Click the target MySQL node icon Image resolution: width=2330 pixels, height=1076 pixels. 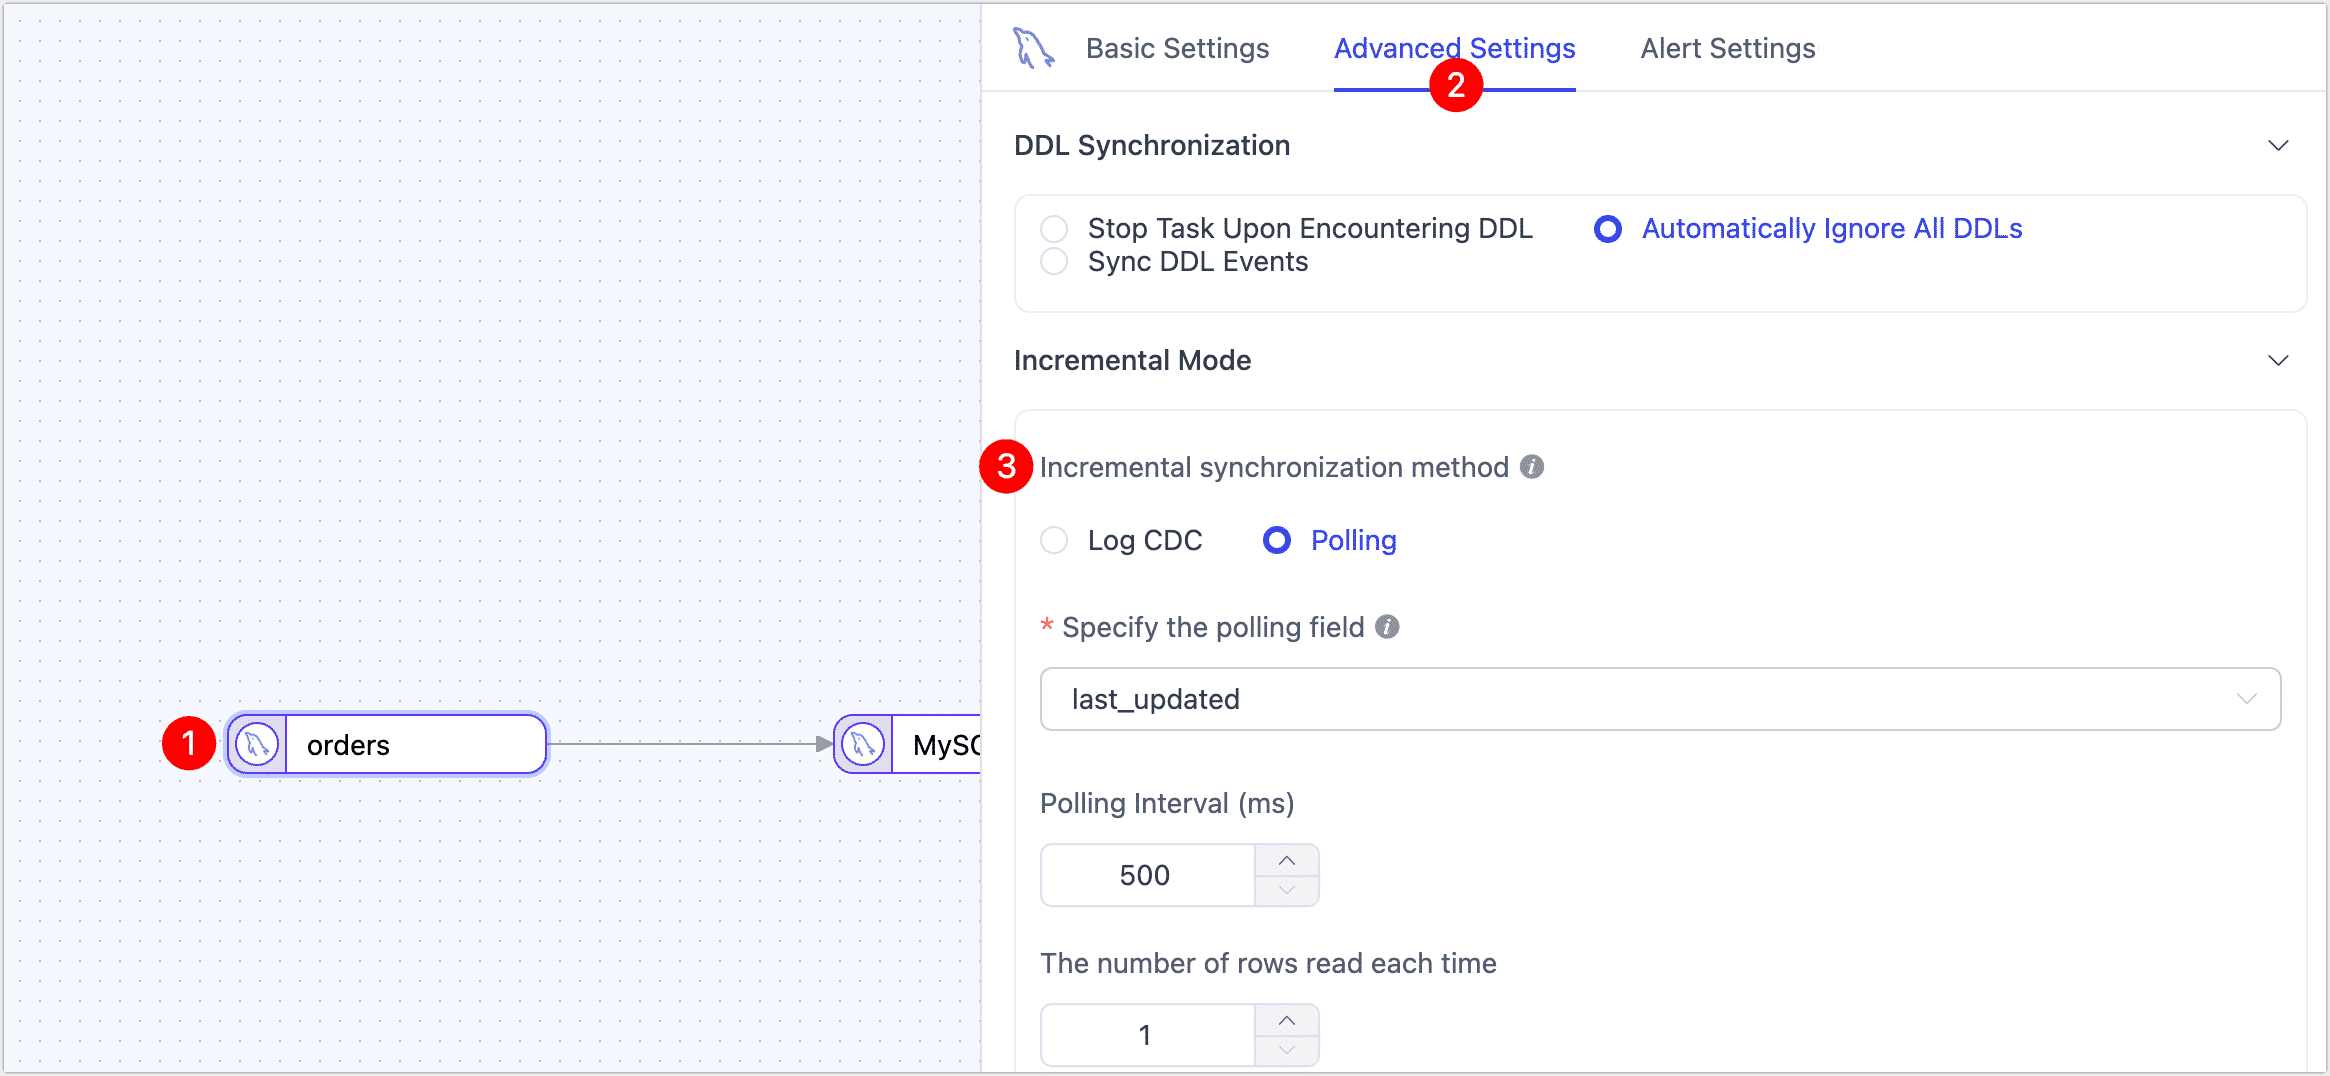(x=863, y=745)
